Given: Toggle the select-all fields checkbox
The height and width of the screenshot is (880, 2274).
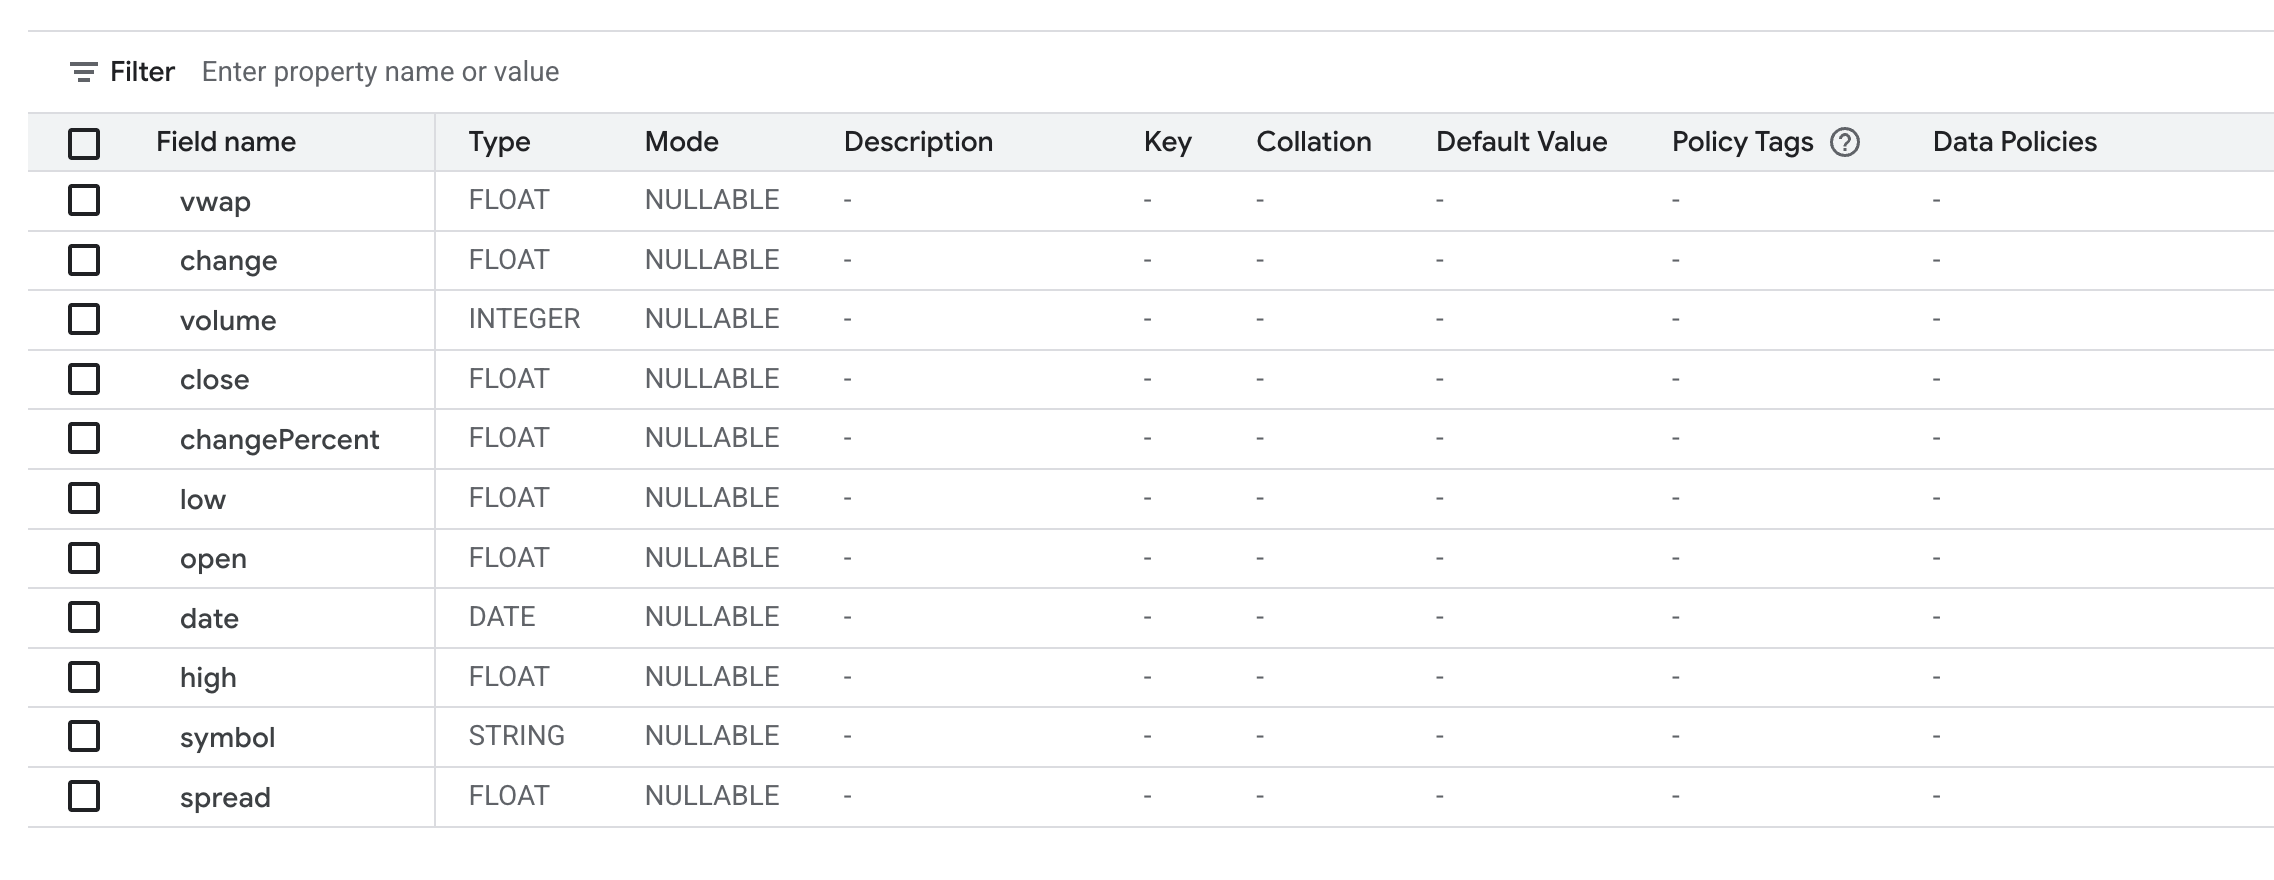Looking at the screenshot, I should pos(84,143).
